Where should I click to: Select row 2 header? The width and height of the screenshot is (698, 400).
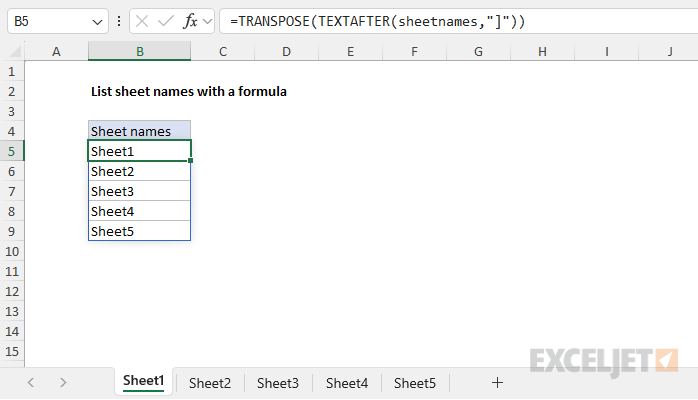[x=12, y=92]
